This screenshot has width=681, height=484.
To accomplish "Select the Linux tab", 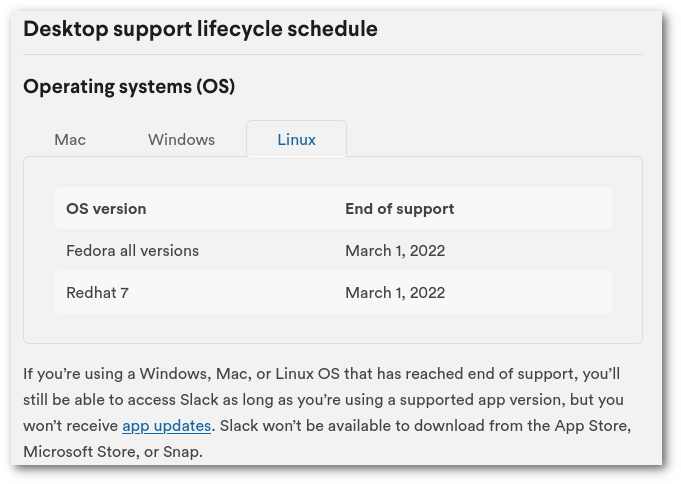I will [x=296, y=139].
